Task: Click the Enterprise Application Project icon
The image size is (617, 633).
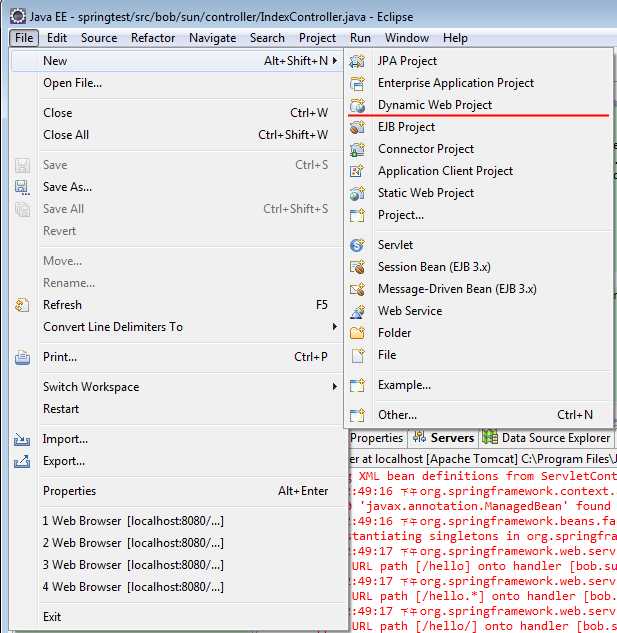Action: [x=357, y=83]
